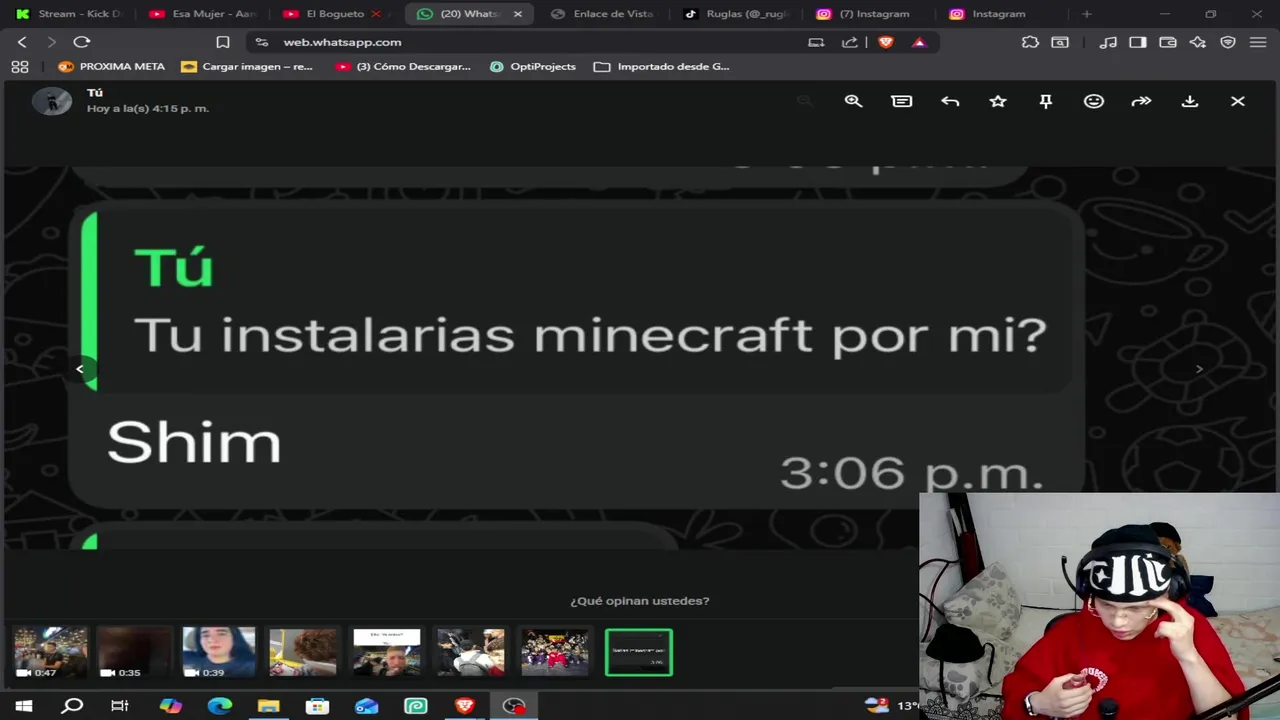Open the 0:47 video thumbnail

click(50, 652)
